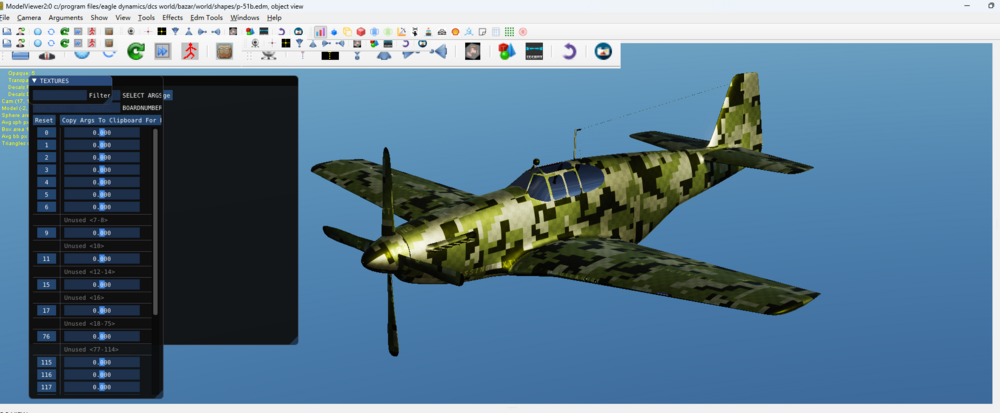
Task: Click the Reset button
Action: point(45,120)
